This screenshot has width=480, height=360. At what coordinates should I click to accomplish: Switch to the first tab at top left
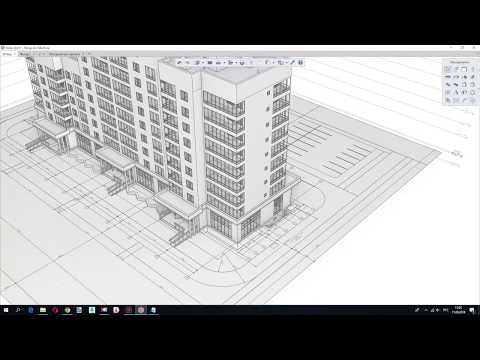coord(8,54)
